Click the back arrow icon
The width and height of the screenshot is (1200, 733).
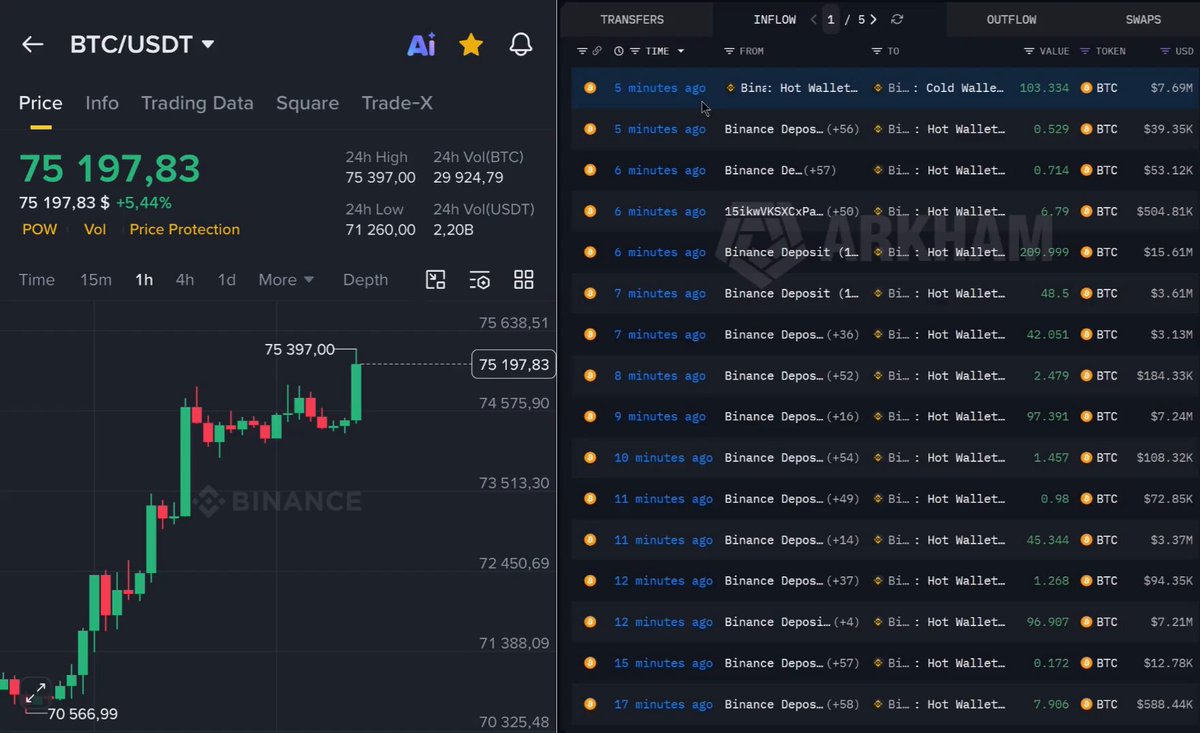[x=33, y=44]
